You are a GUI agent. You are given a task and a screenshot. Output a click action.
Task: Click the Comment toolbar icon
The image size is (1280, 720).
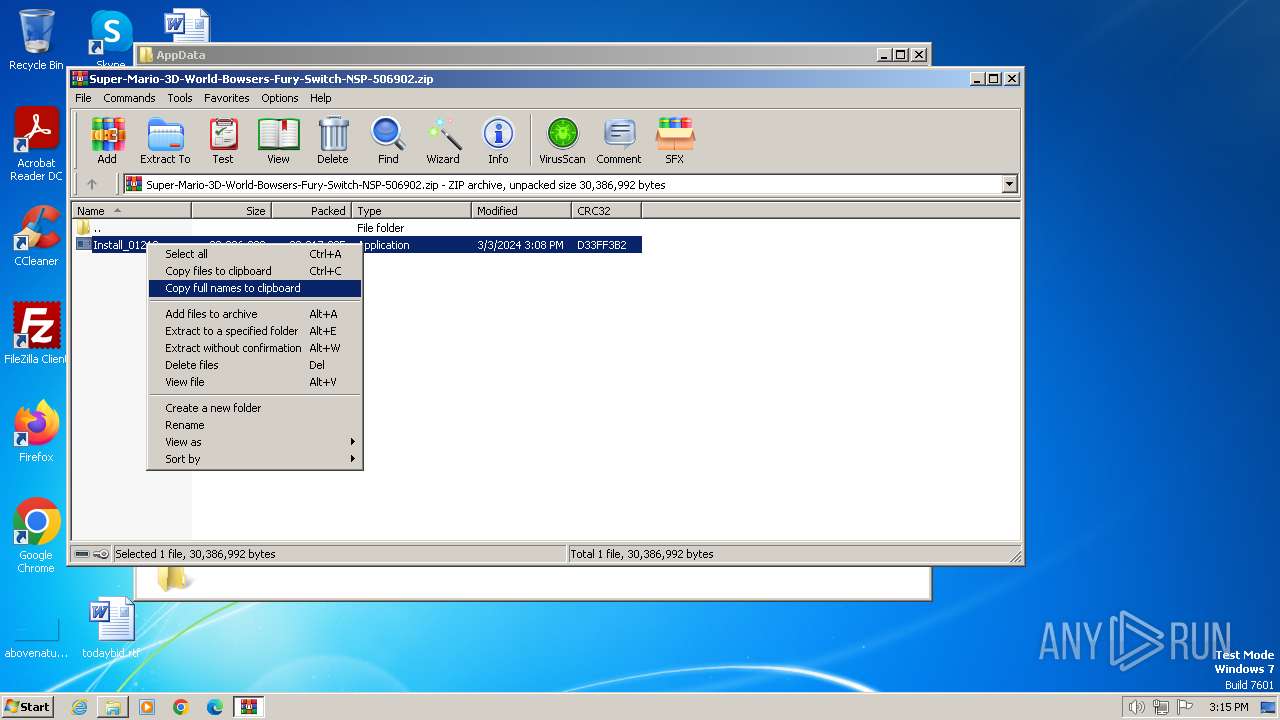[x=619, y=141]
